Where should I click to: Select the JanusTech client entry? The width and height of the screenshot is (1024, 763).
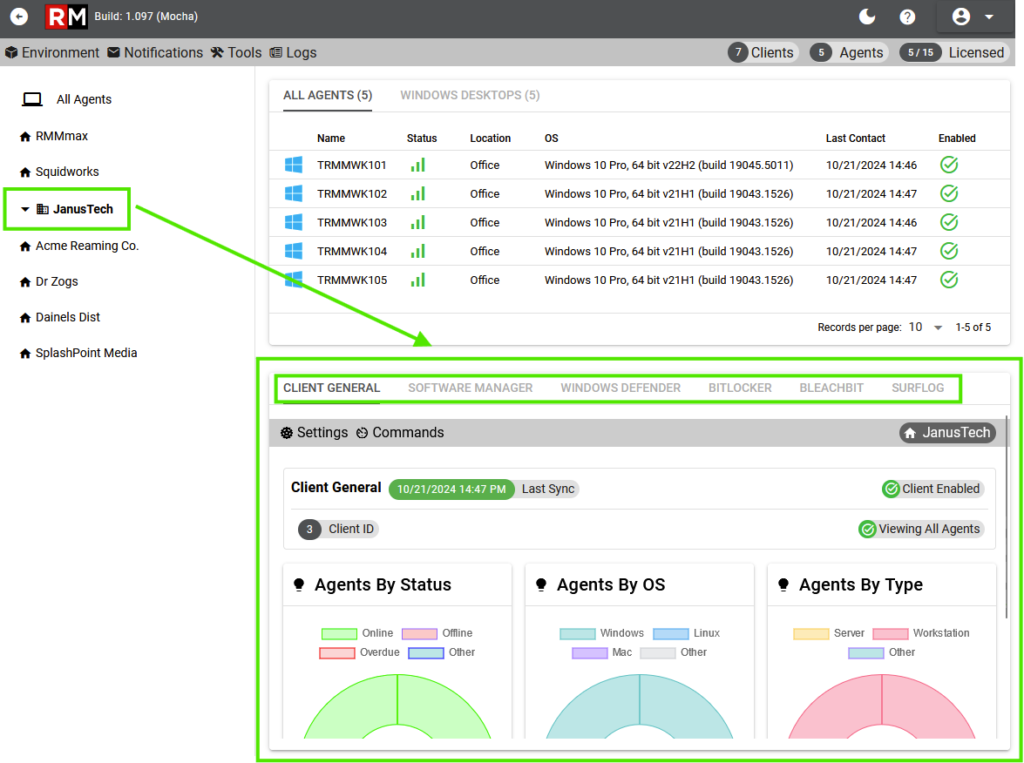(74, 209)
